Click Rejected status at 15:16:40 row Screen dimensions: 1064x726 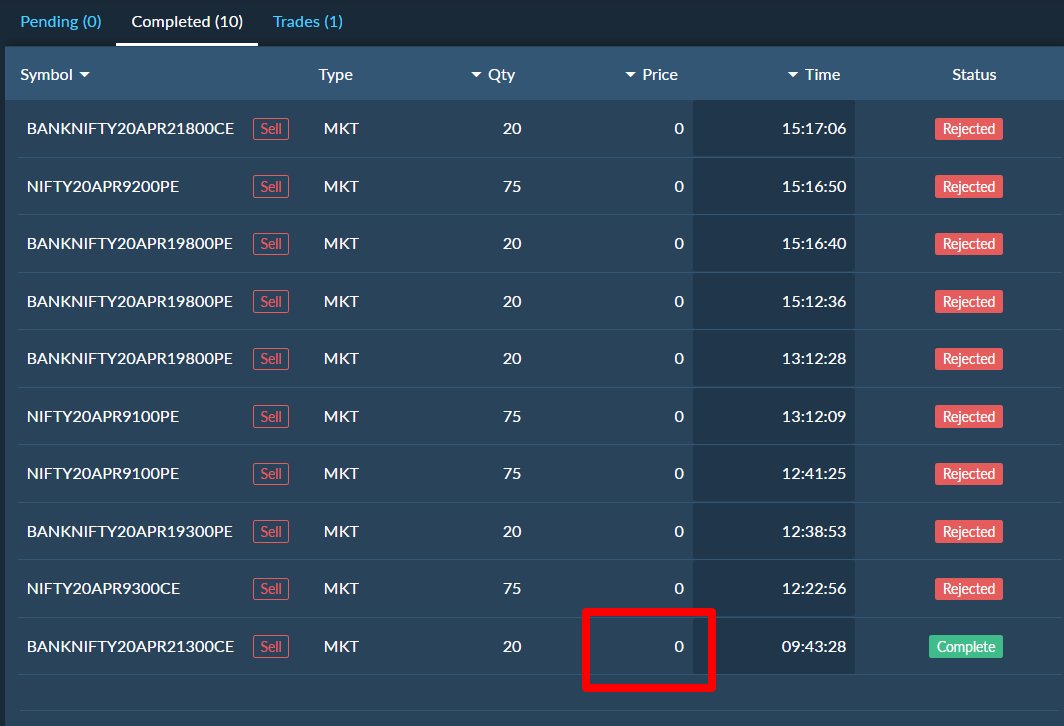tap(968, 244)
